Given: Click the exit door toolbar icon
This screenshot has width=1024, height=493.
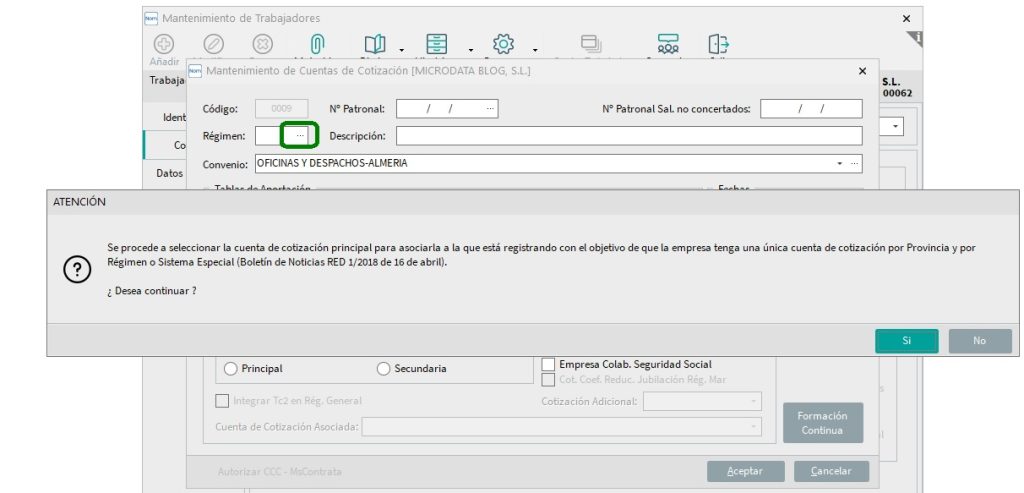Looking at the screenshot, I should pyautogui.click(x=718, y=44).
